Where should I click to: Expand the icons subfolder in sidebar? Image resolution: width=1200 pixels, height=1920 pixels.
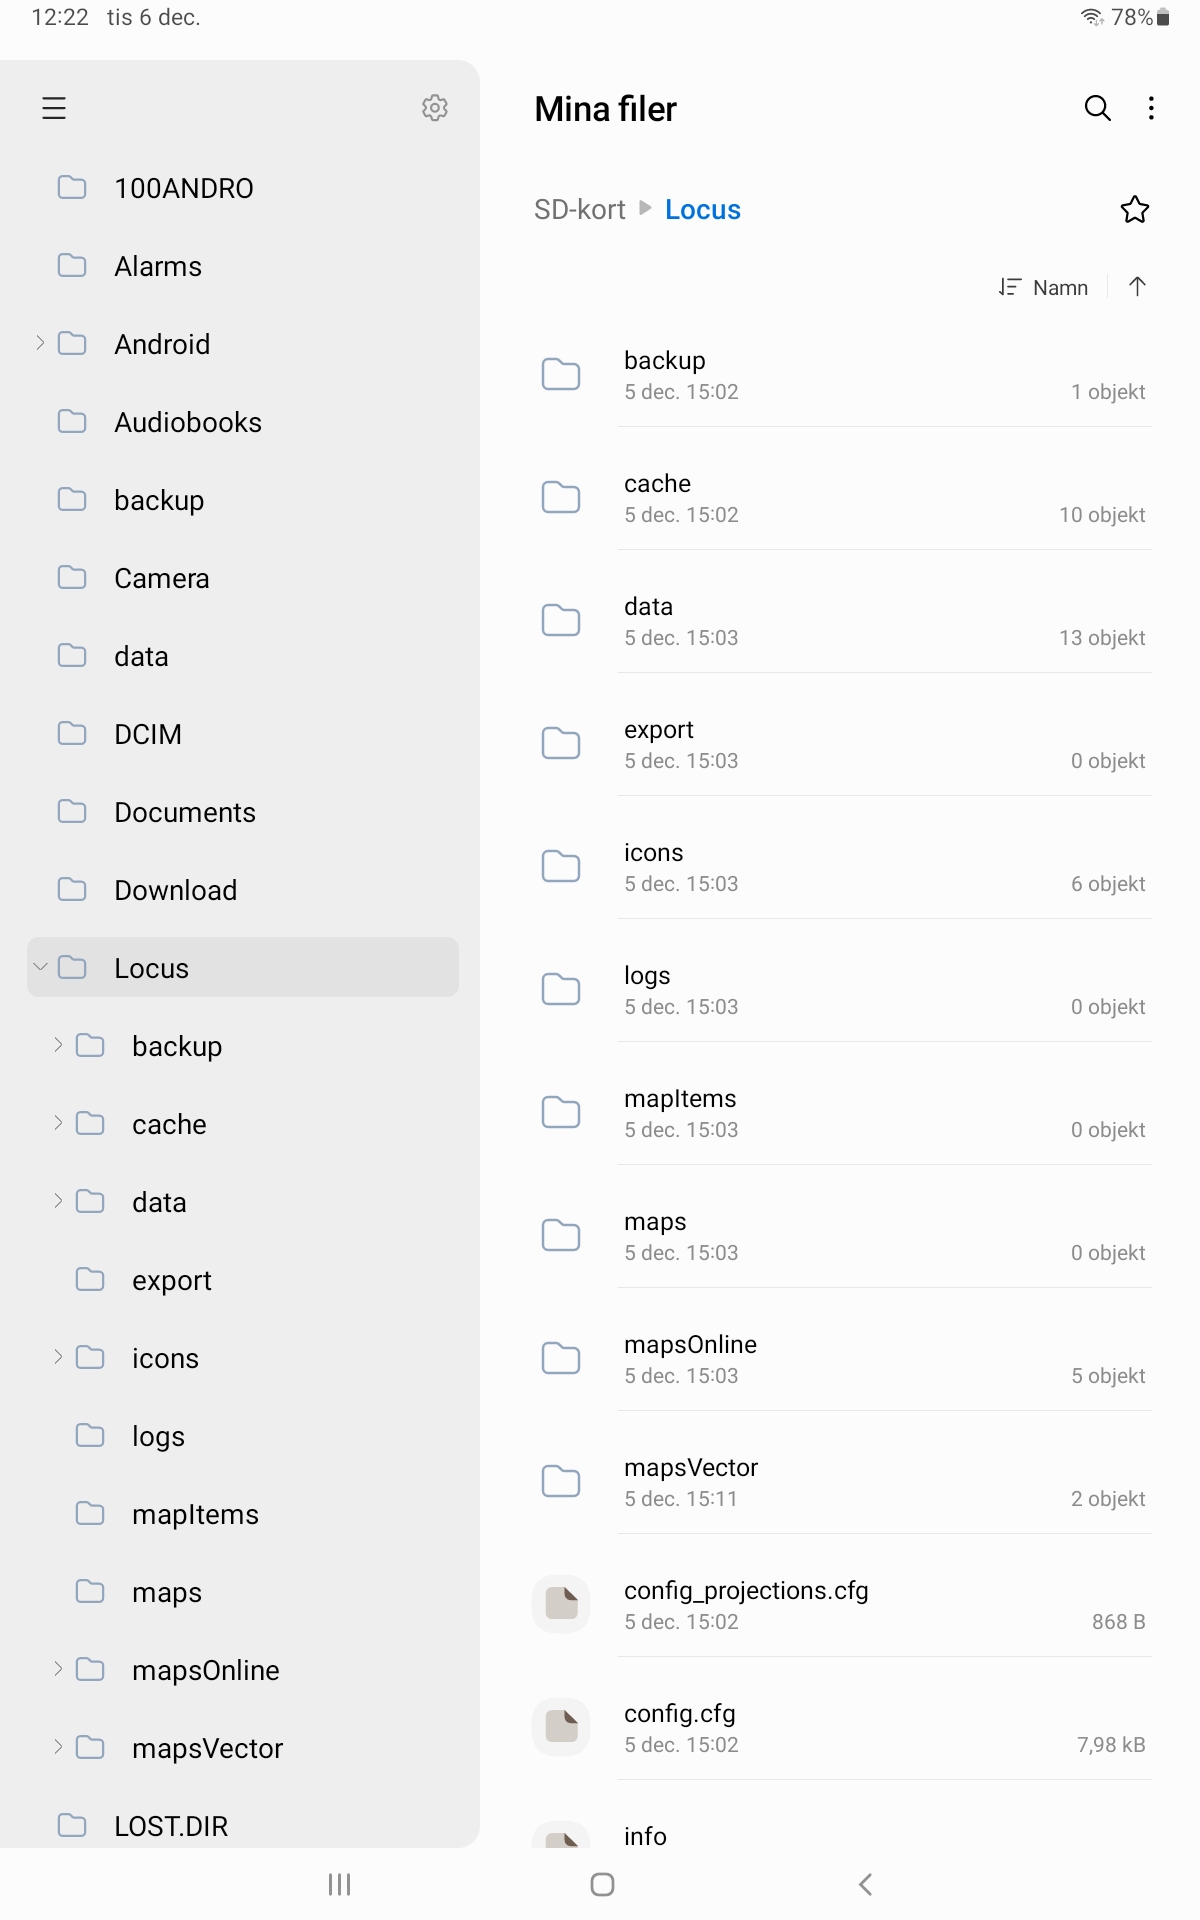[58, 1356]
